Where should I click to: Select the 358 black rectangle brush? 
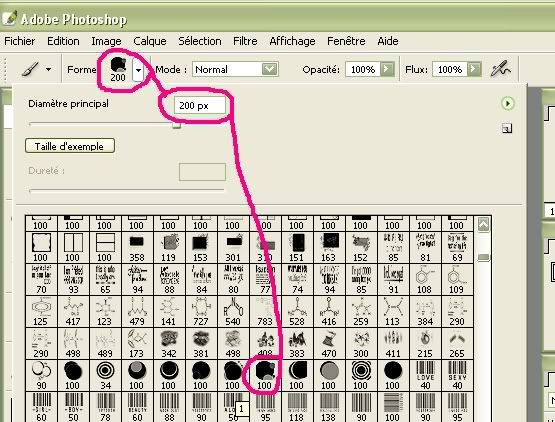click(x=137, y=247)
